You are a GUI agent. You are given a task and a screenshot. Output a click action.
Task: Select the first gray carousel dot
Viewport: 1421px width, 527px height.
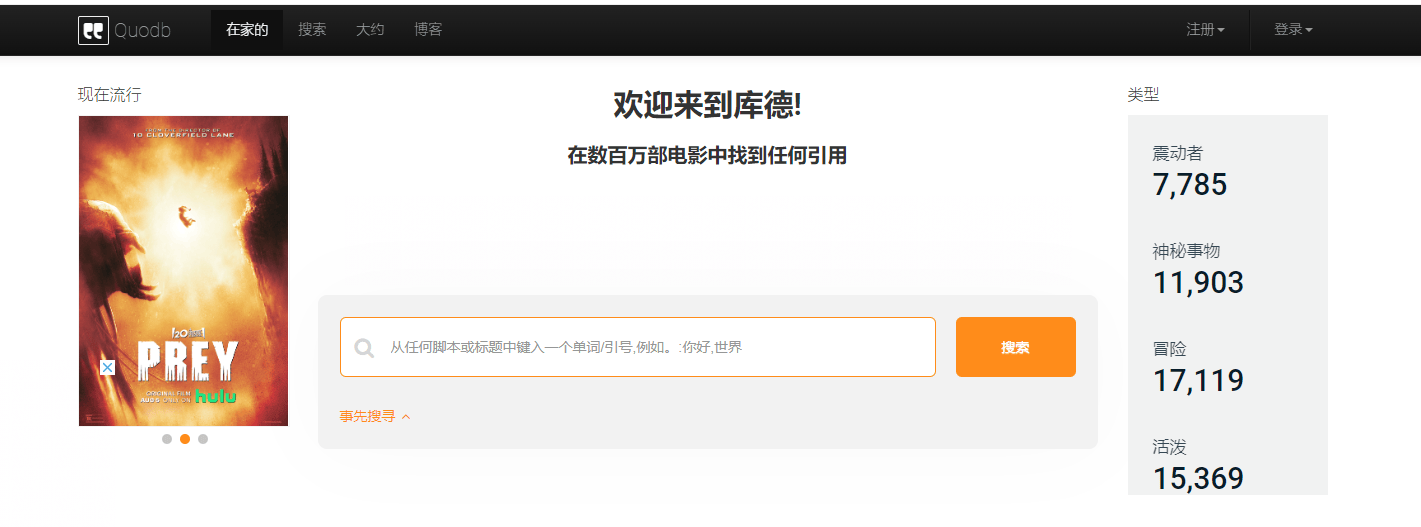point(167,439)
